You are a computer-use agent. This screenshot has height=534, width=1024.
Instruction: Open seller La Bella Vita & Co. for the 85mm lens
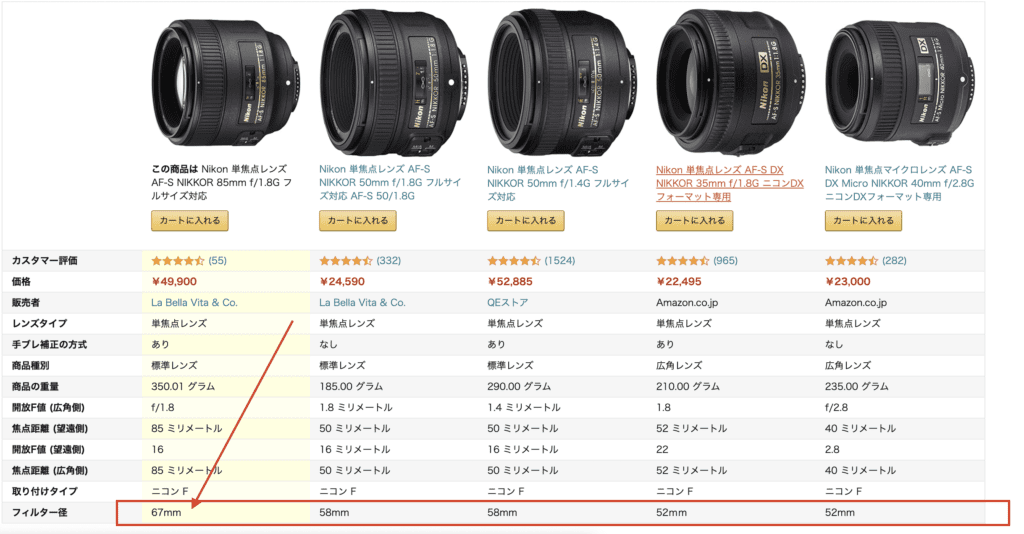195,302
